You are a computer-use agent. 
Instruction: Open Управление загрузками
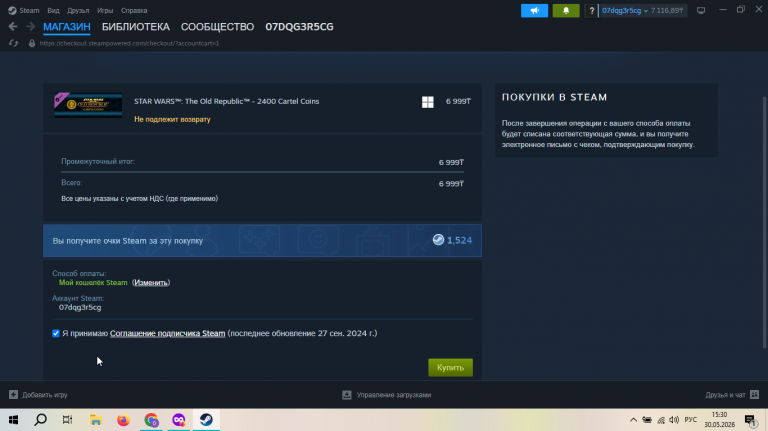click(394, 395)
